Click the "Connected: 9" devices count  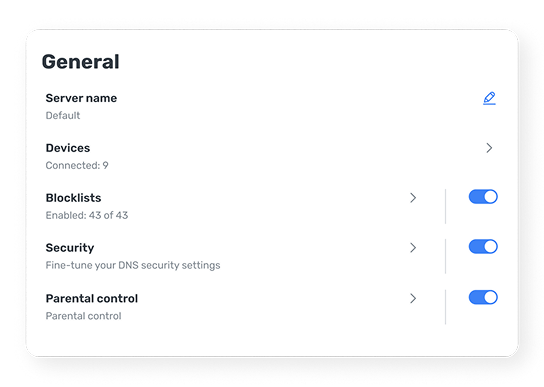click(x=77, y=166)
